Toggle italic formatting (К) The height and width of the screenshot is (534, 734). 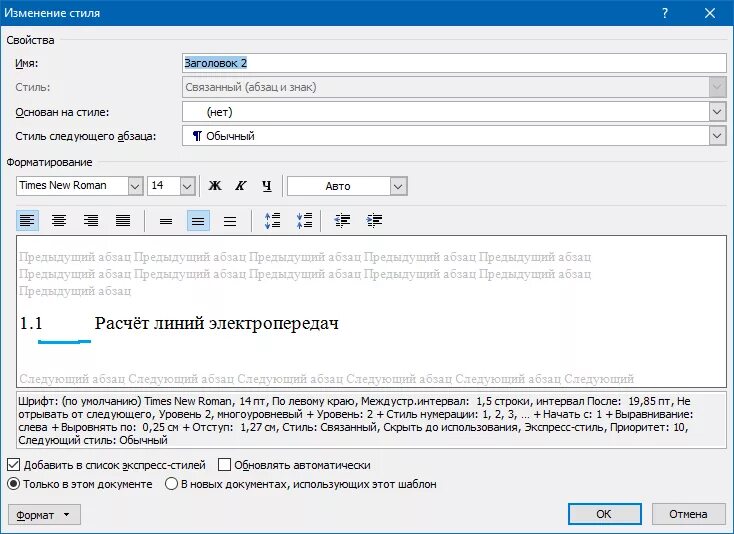pyautogui.click(x=241, y=186)
